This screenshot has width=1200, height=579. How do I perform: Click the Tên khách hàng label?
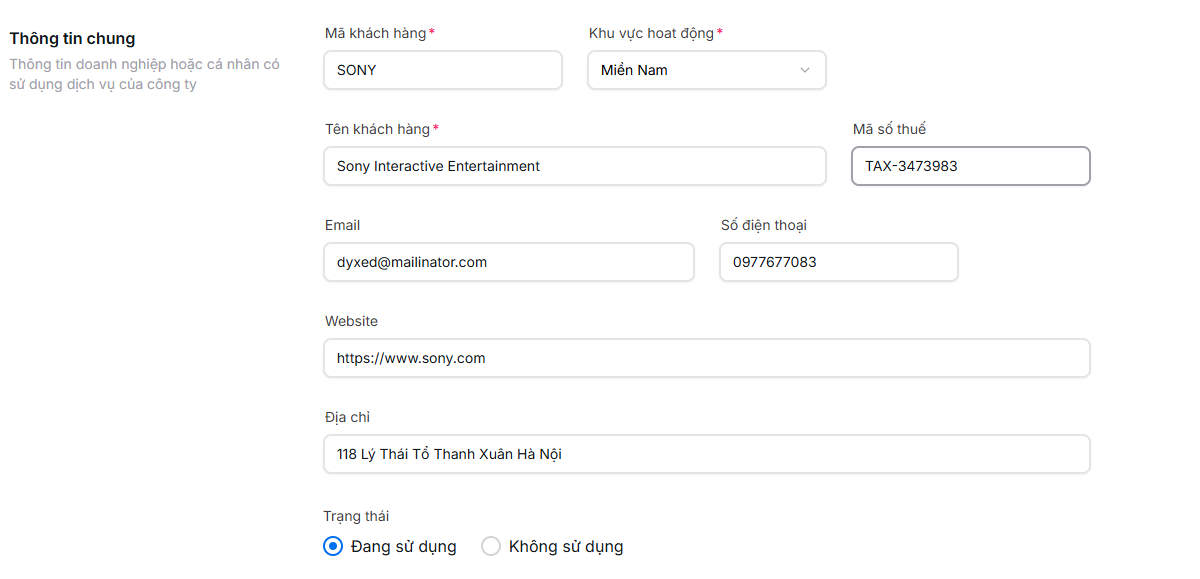(377, 129)
